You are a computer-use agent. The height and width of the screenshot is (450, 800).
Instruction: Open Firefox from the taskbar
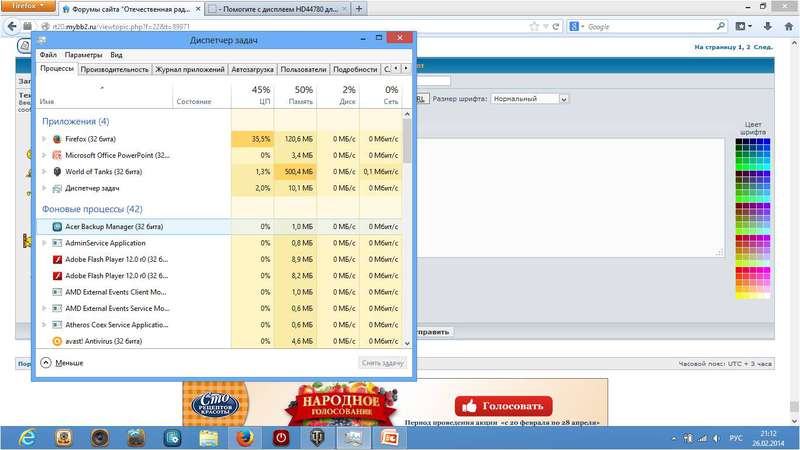coord(245,438)
